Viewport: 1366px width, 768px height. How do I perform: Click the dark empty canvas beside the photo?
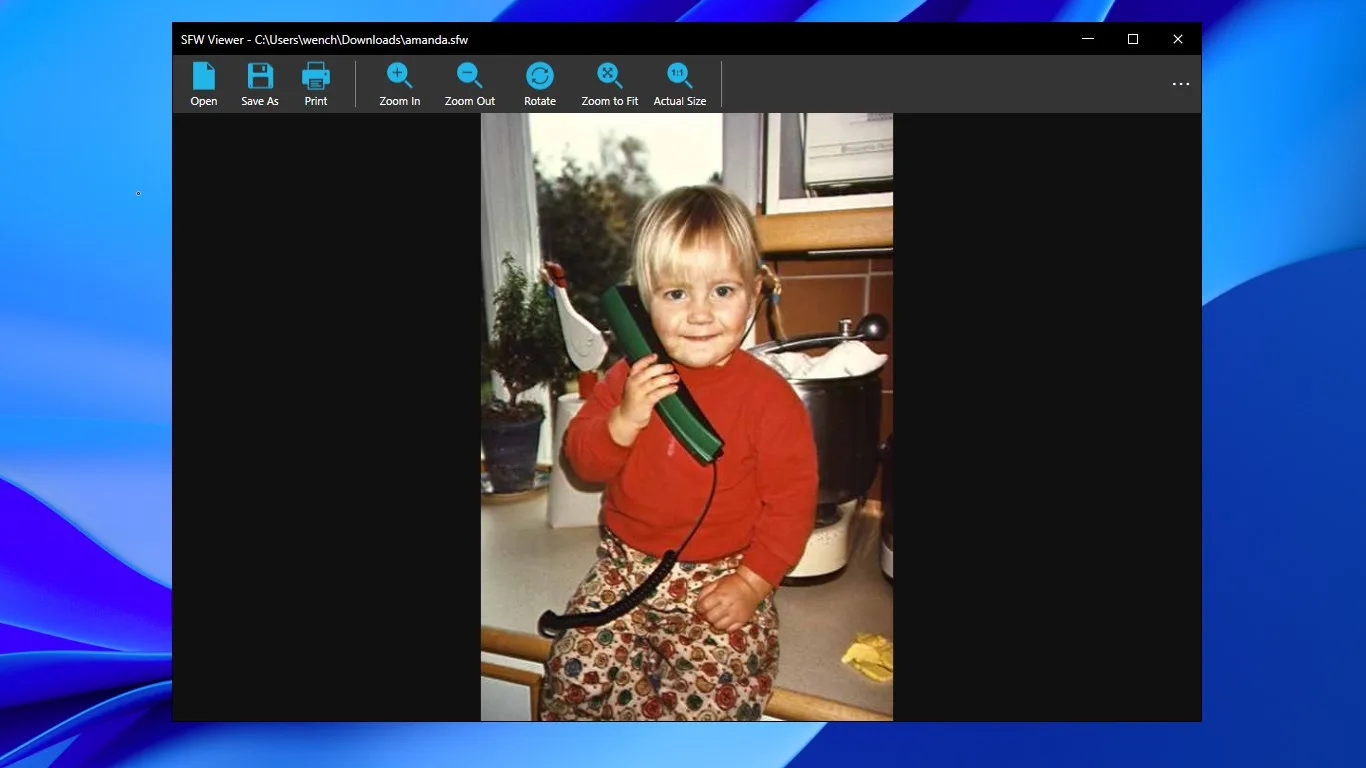click(326, 417)
